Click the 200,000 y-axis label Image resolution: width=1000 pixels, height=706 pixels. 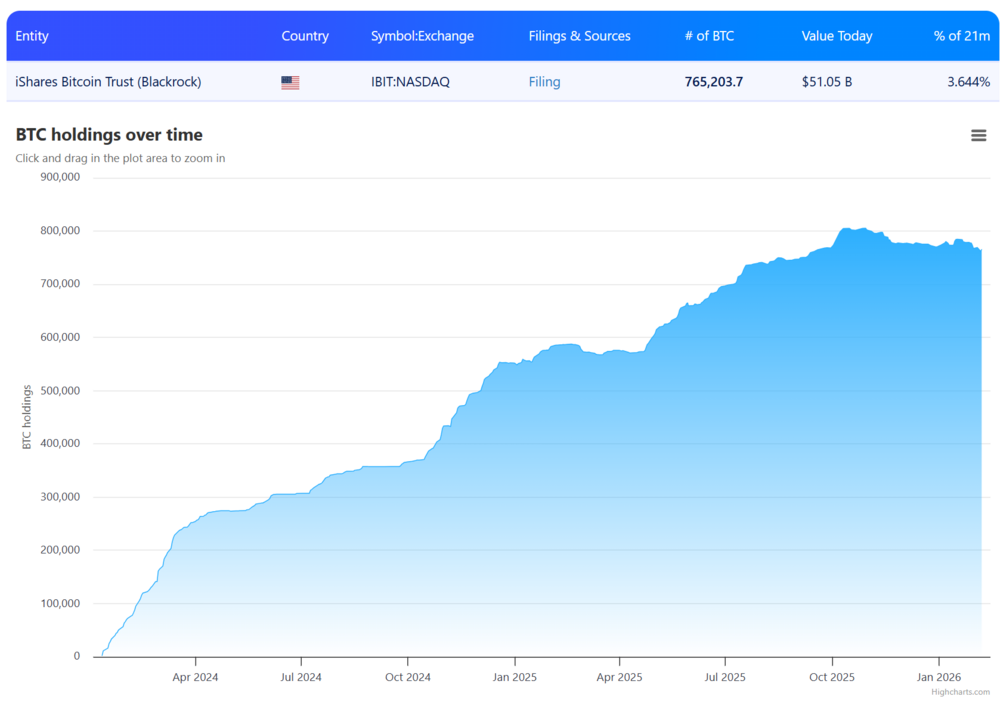[x=60, y=550]
